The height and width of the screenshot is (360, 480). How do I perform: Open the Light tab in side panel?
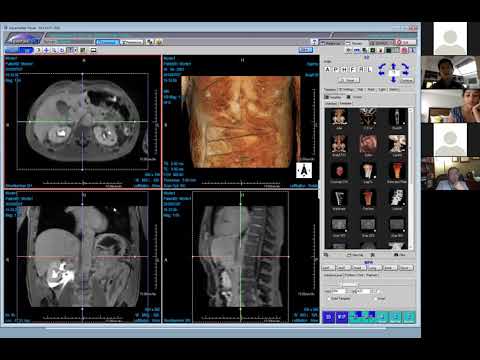382,90
